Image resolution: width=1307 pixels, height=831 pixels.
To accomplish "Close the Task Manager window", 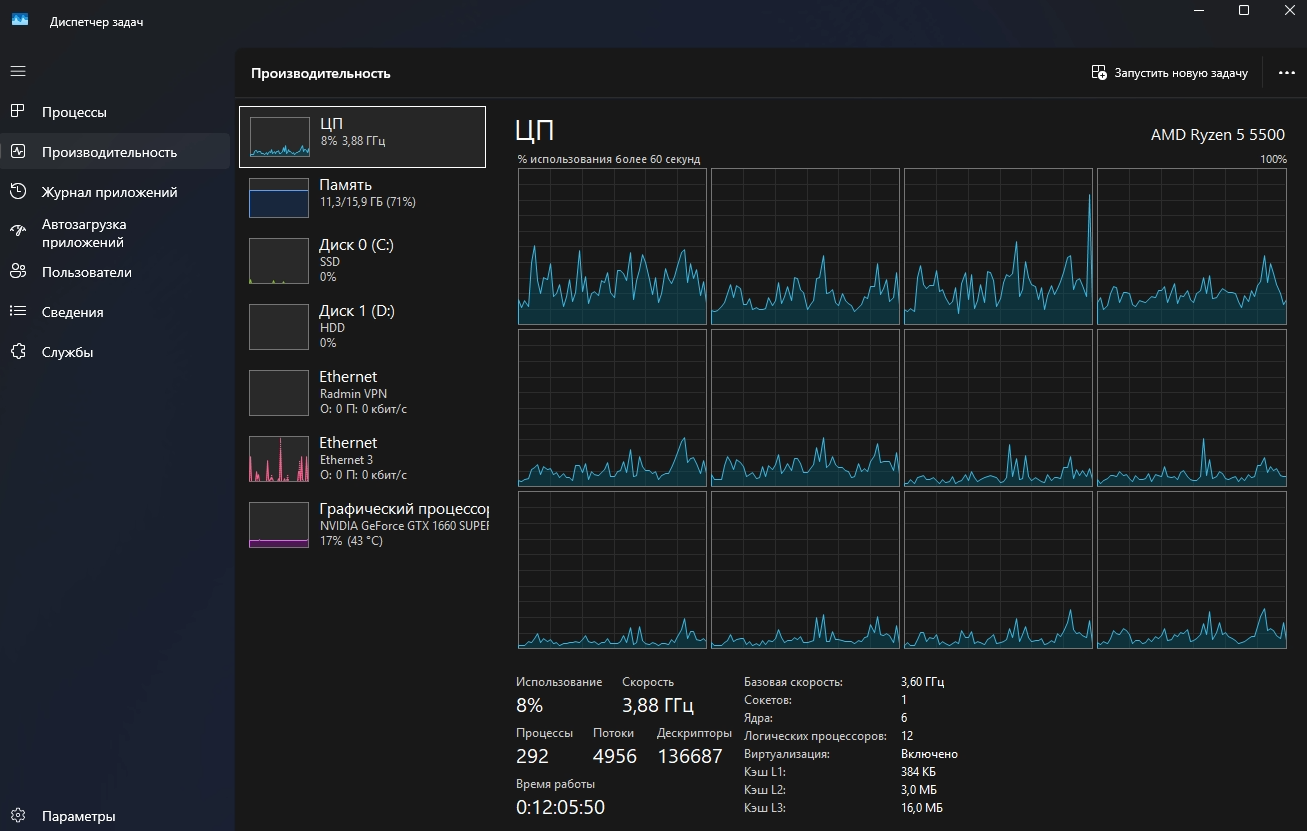I will [x=1288, y=10].
